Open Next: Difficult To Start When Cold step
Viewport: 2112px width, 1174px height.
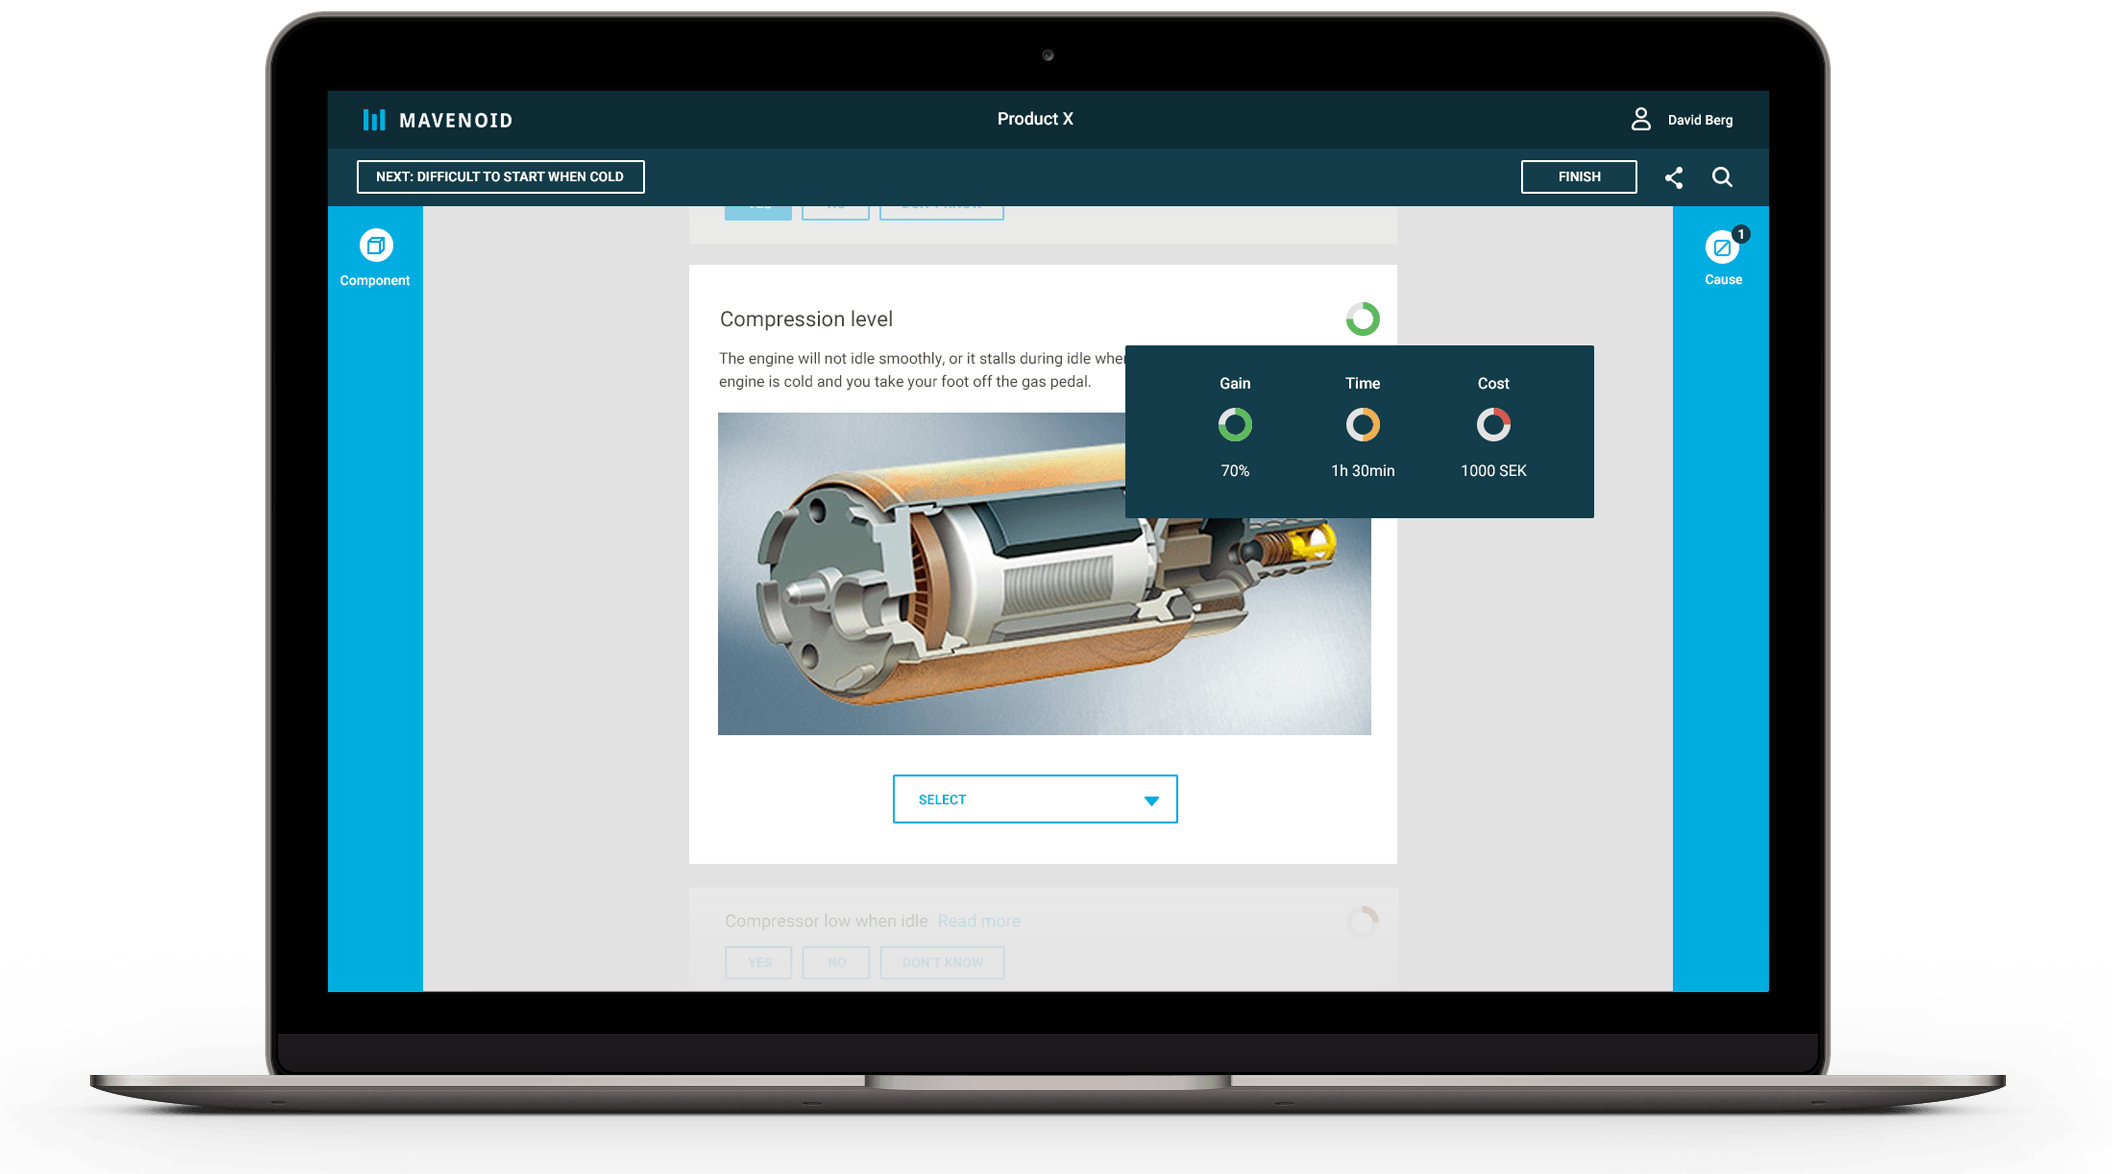[501, 176]
